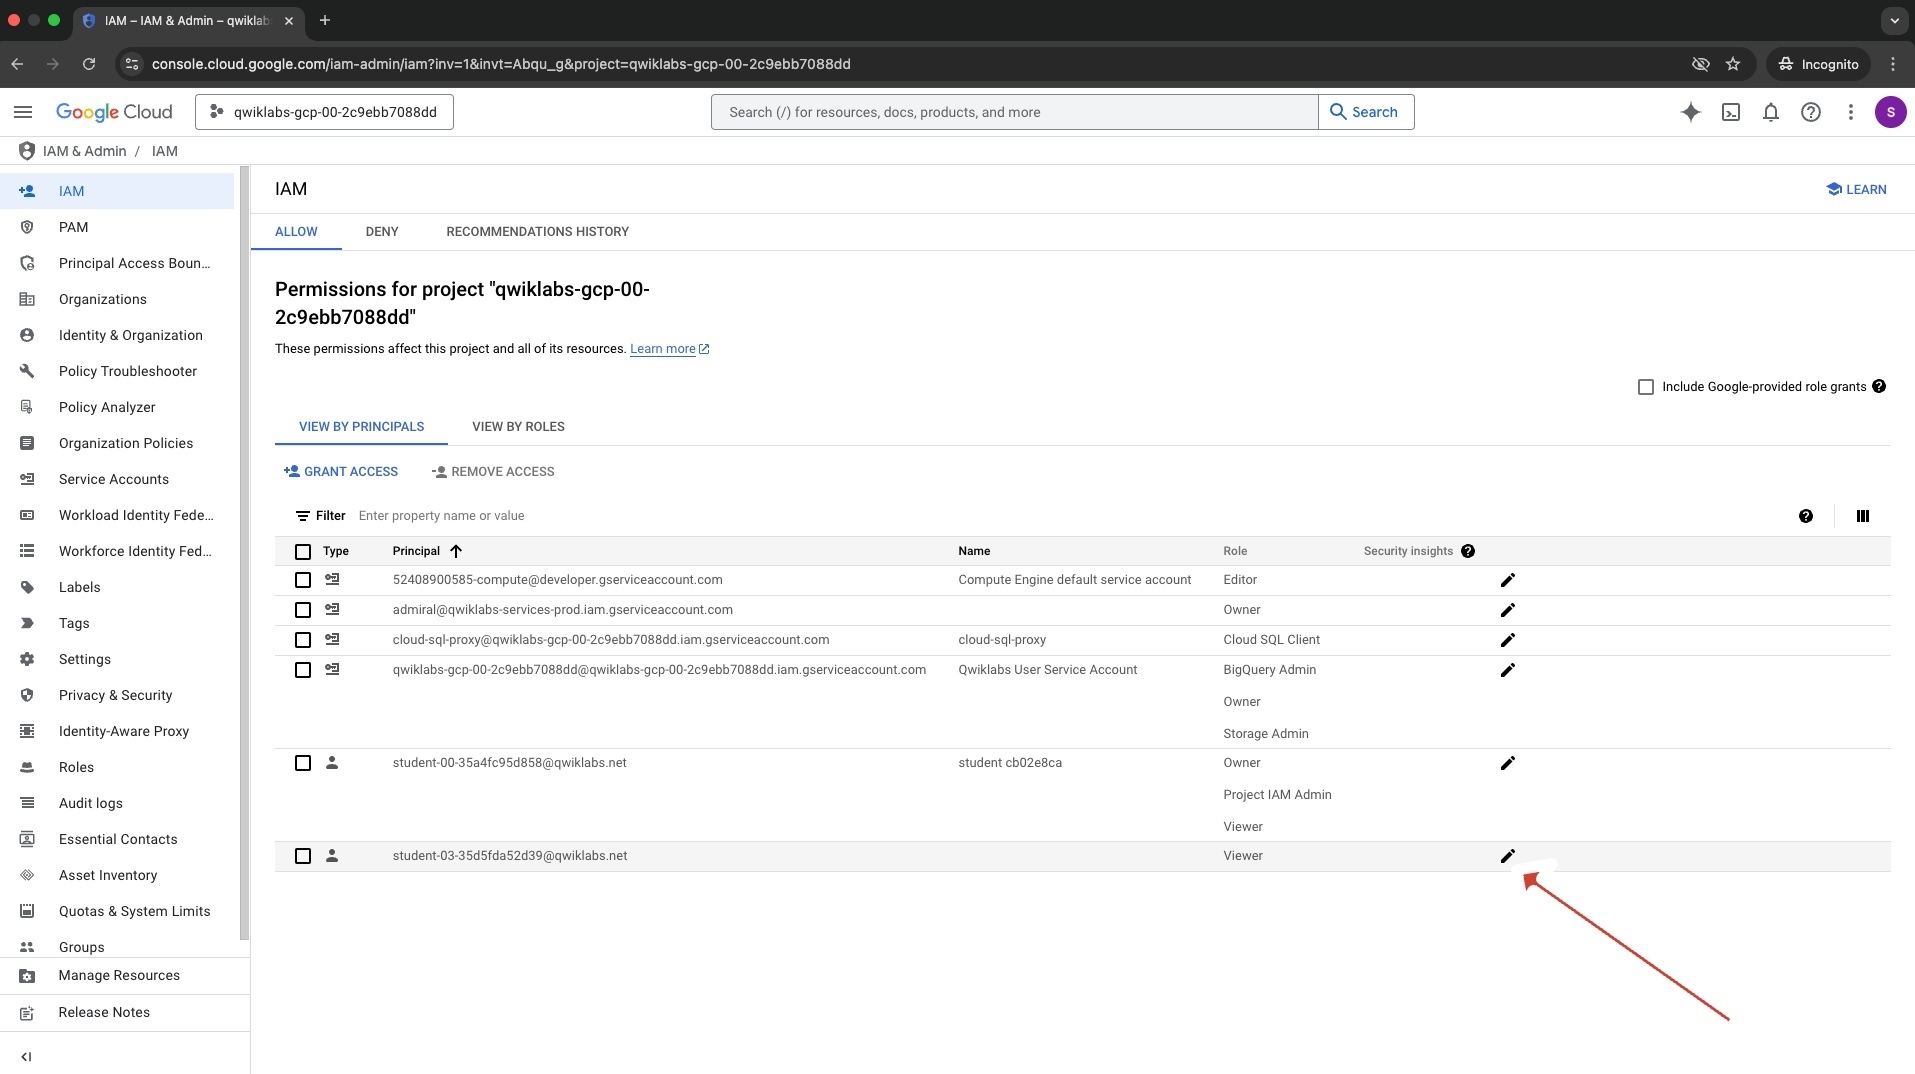Open Service Accounts in sidebar
1915x1074 pixels.
[114, 479]
